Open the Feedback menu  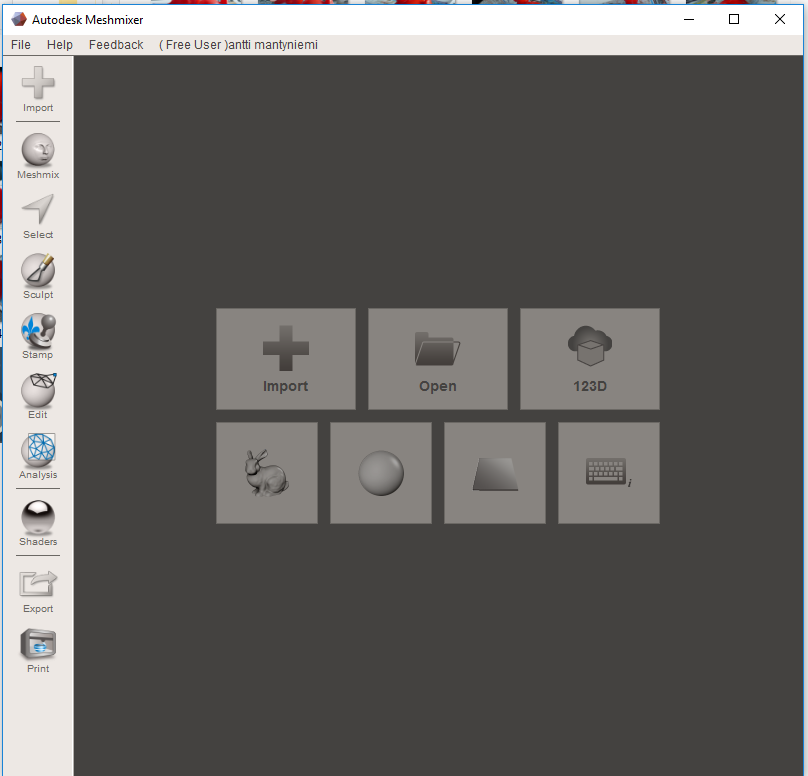pyautogui.click(x=116, y=45)
